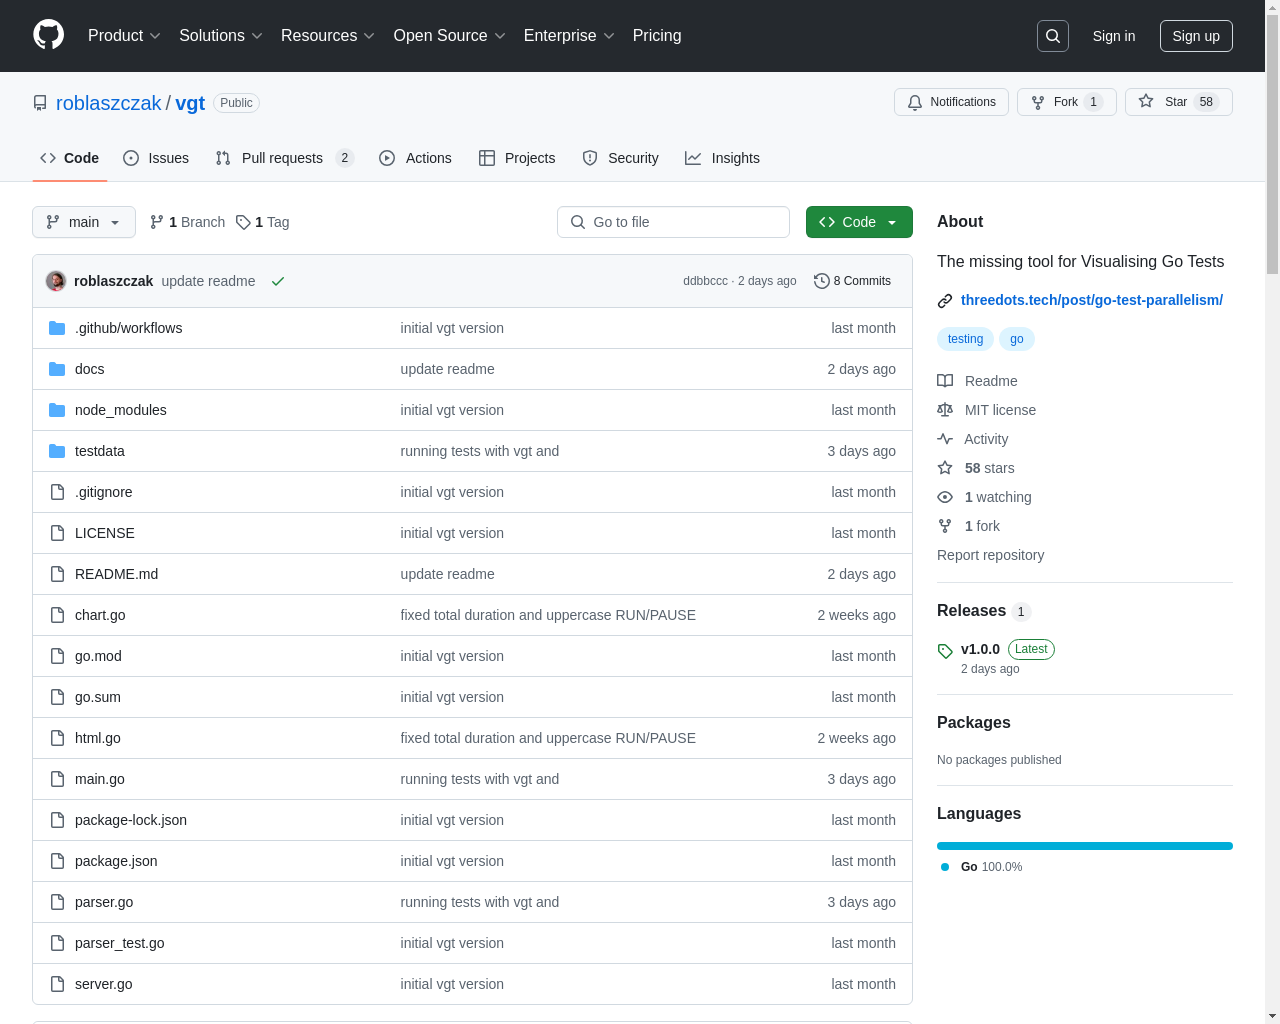Click the link chain icon in About
Image resolution: width=1280 pixels, height=1024 pixels.
coord(945,301)
